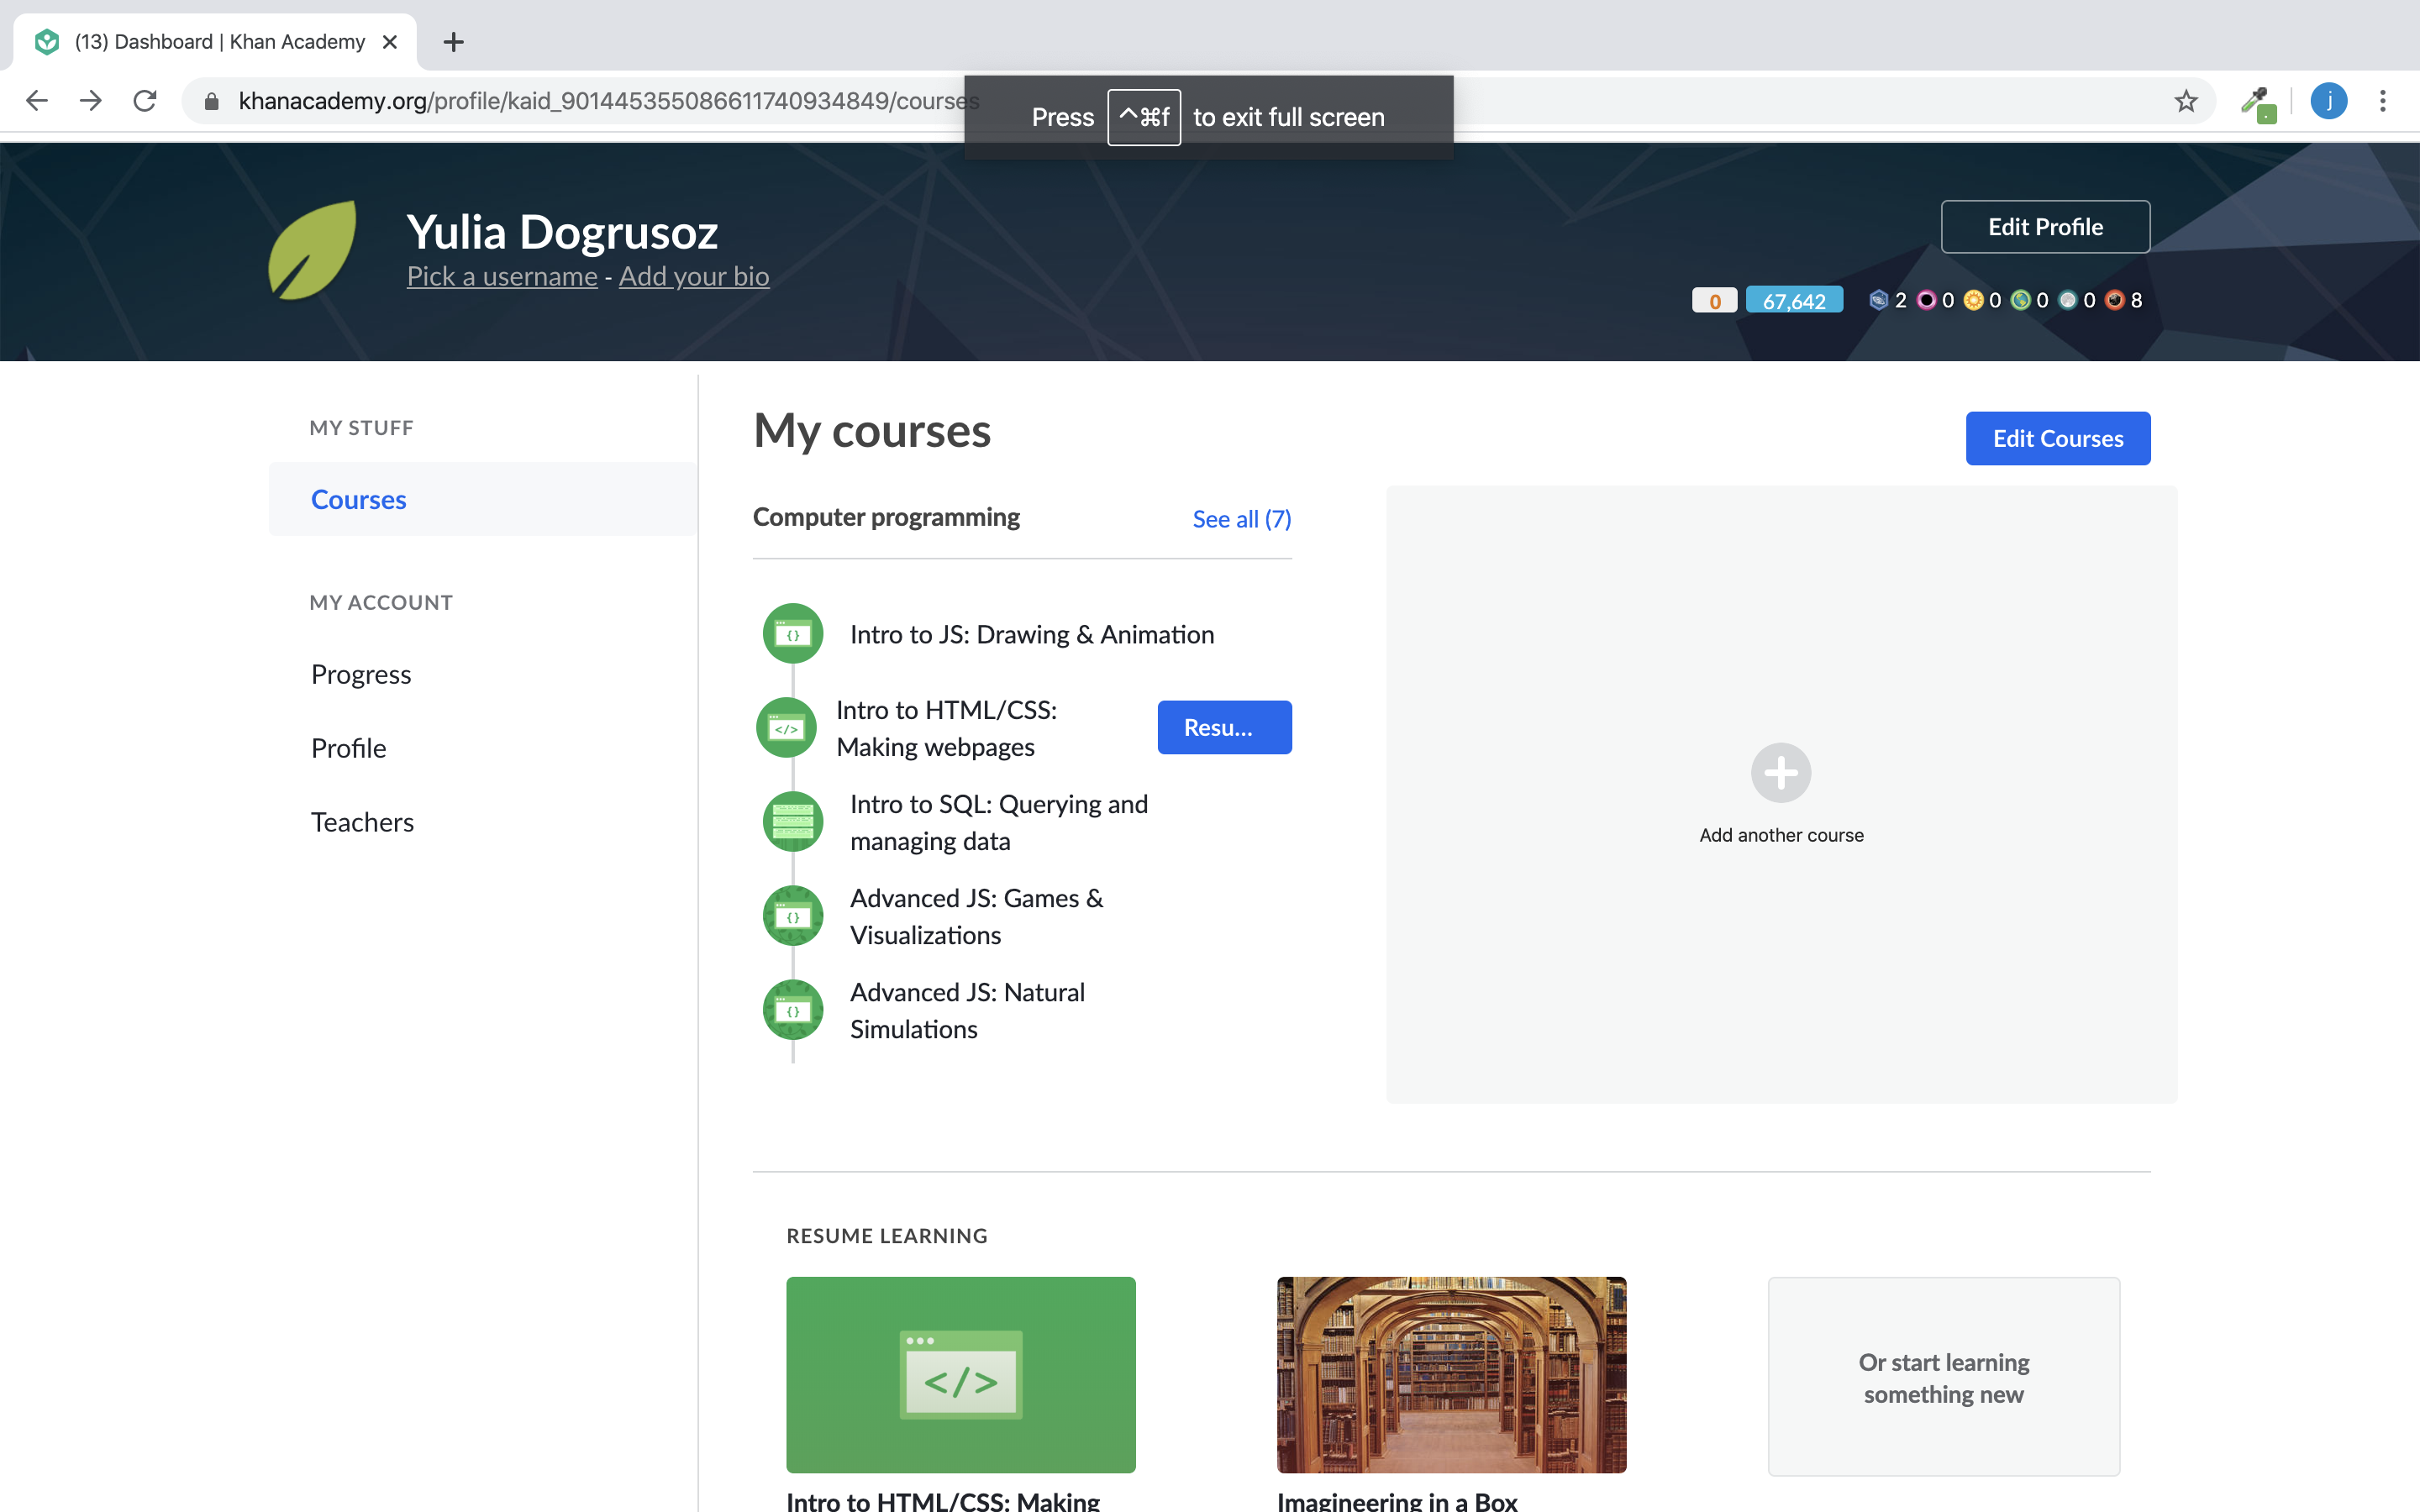Viewport: 2420px width, 1512px height.
Task: Click the Intro to SQL course icon
Action: [792, 821]
